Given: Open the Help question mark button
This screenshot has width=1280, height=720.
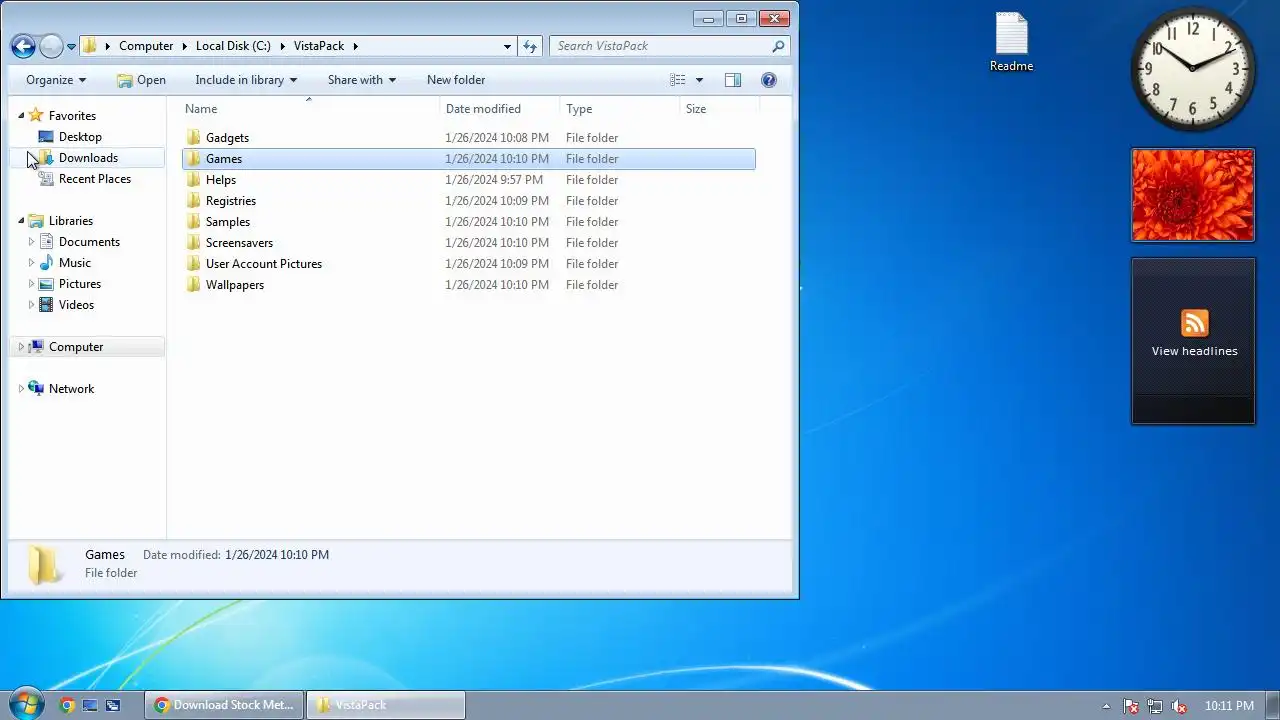Looking at the screenshot, I should point(769,80).
